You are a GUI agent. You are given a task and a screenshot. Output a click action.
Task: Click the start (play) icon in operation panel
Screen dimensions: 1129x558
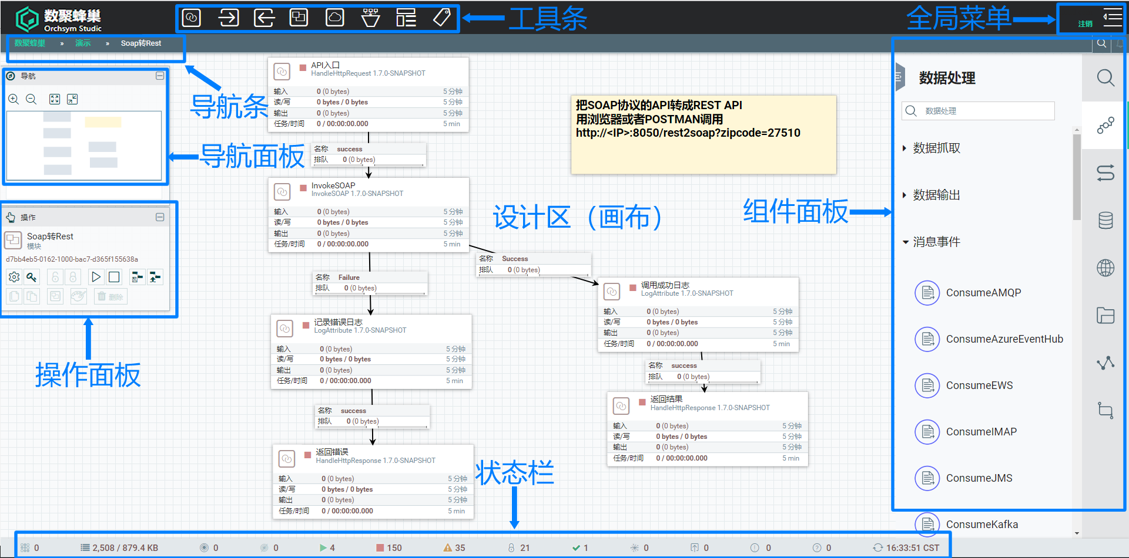click(96, 277)
